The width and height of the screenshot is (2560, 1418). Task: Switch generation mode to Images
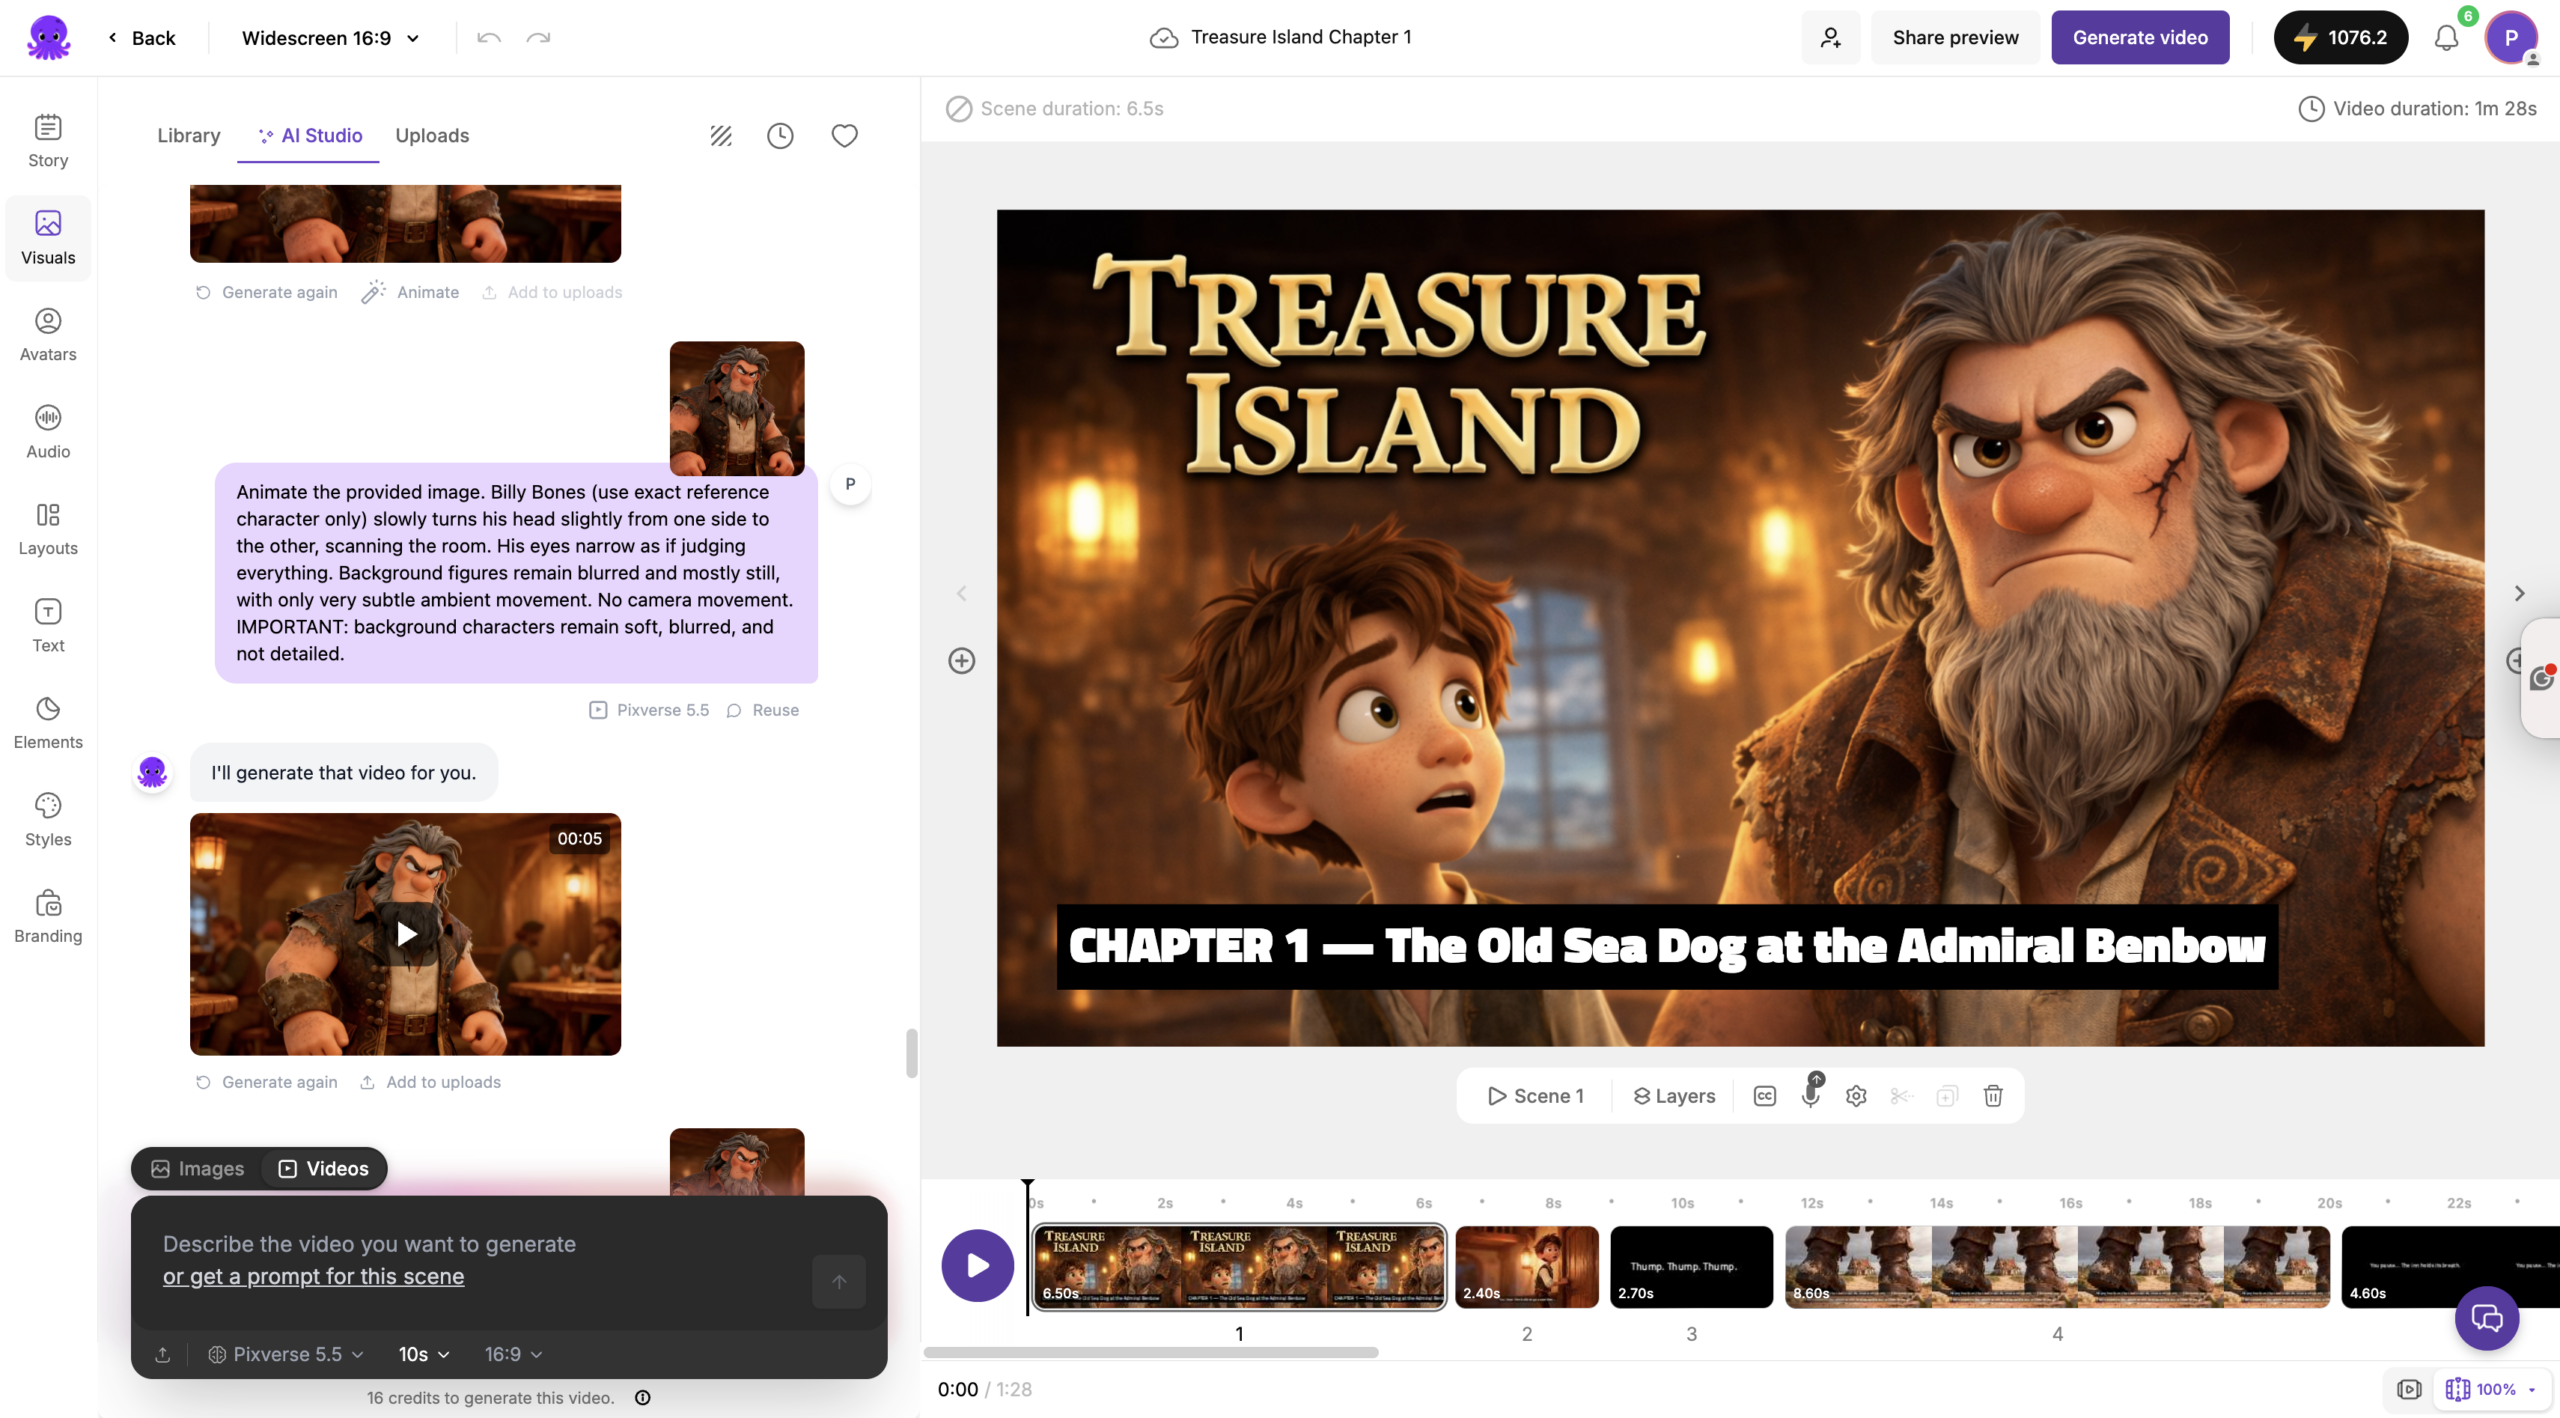point(198,1168)
